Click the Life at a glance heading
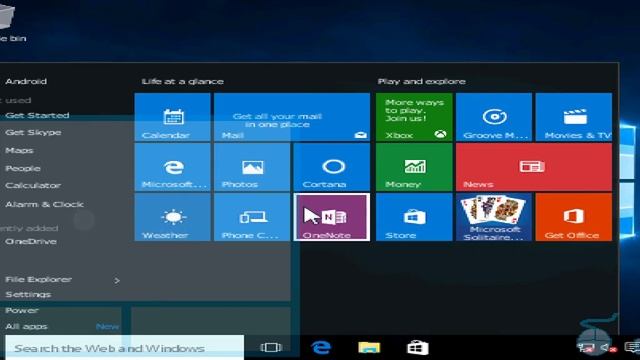Viewport: 640px width, 360px height. (182, 81)
